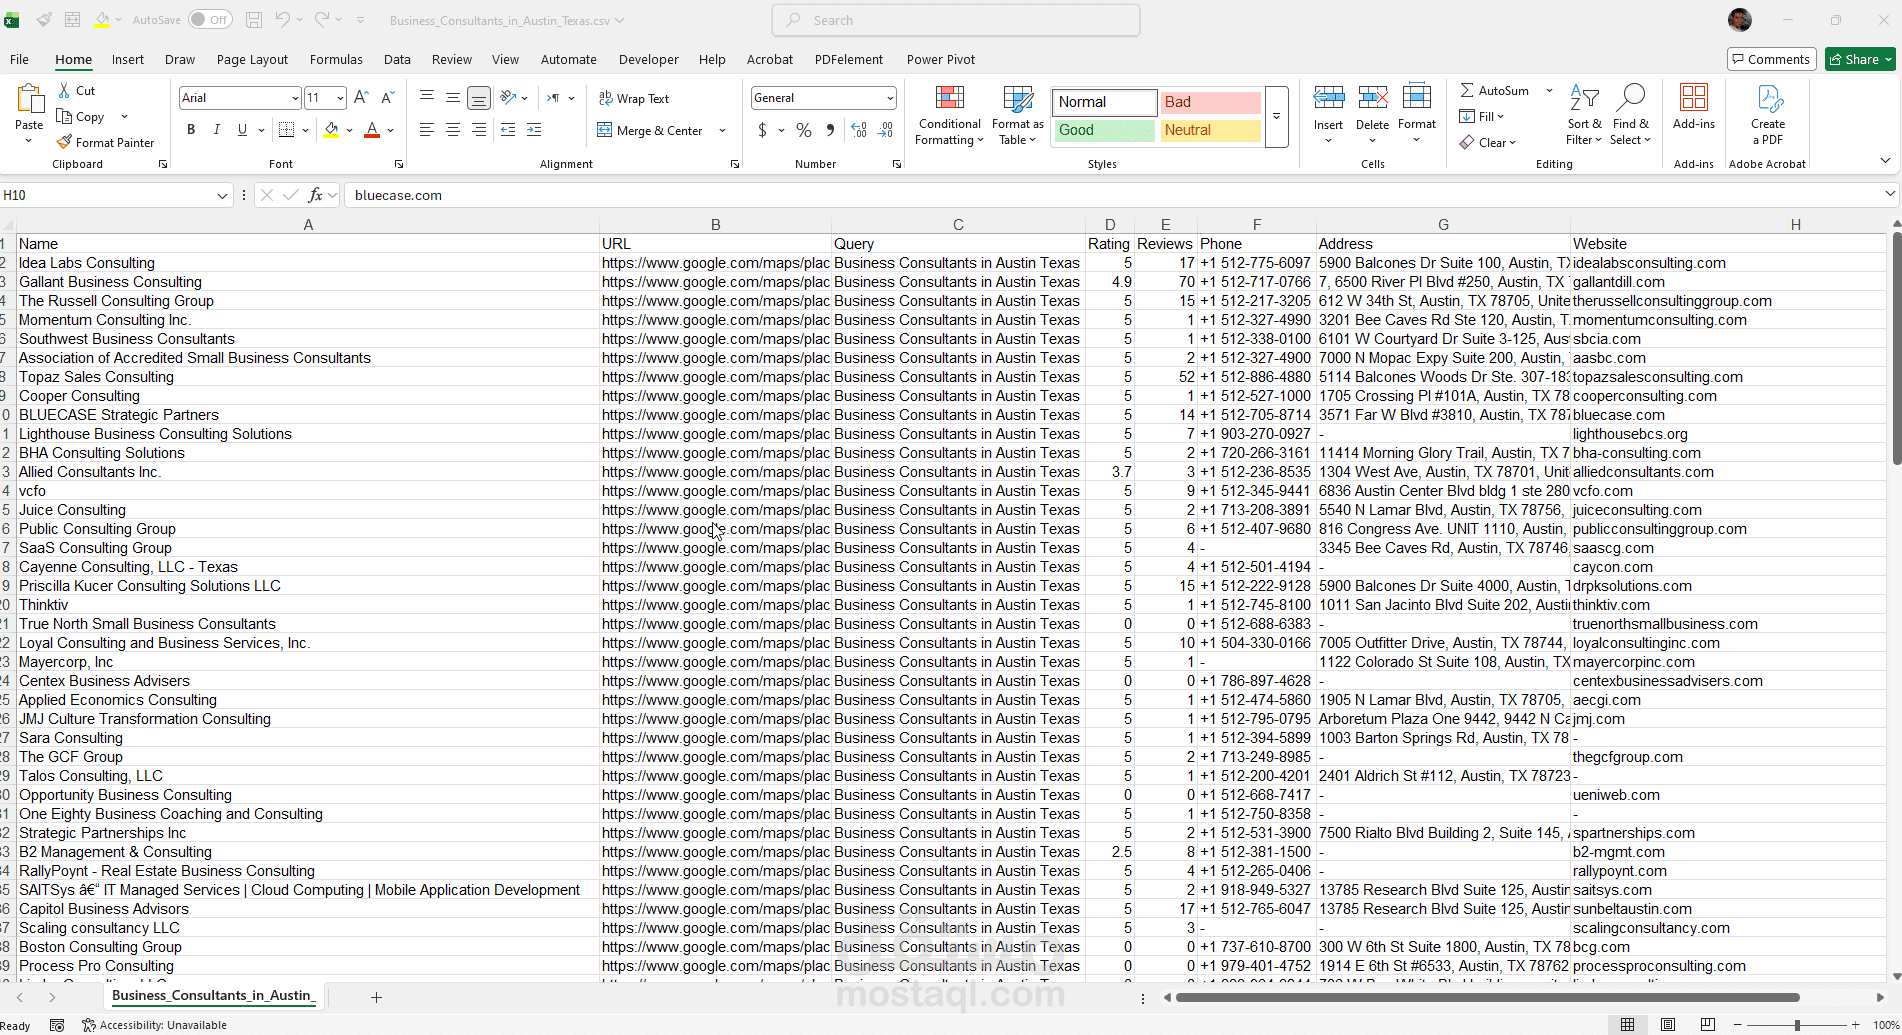The width and height of the screenshot is (1902, 1035).
Task: Expand the formula bar
Action: coord(1889,194)
